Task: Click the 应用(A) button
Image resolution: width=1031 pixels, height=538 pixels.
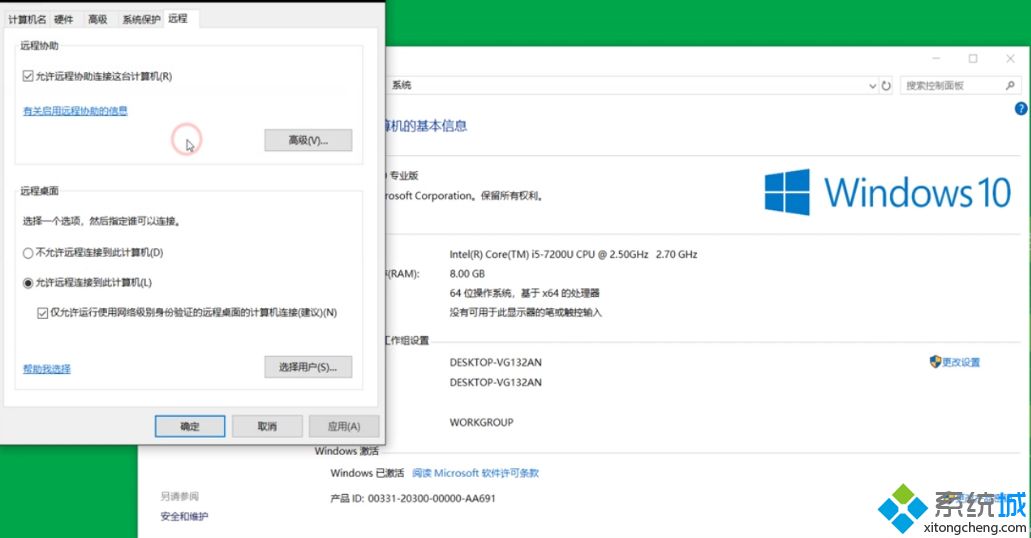Action: tap(344, 426)
